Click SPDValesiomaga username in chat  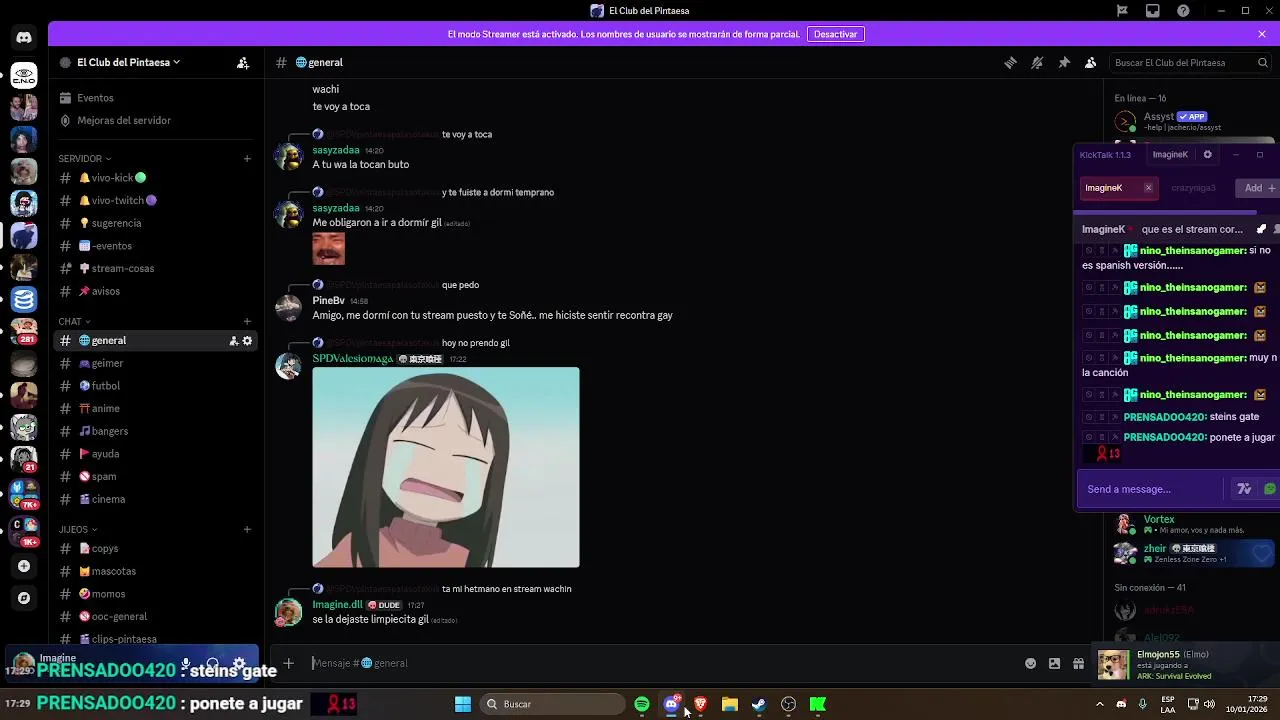(x=352, y=358)
